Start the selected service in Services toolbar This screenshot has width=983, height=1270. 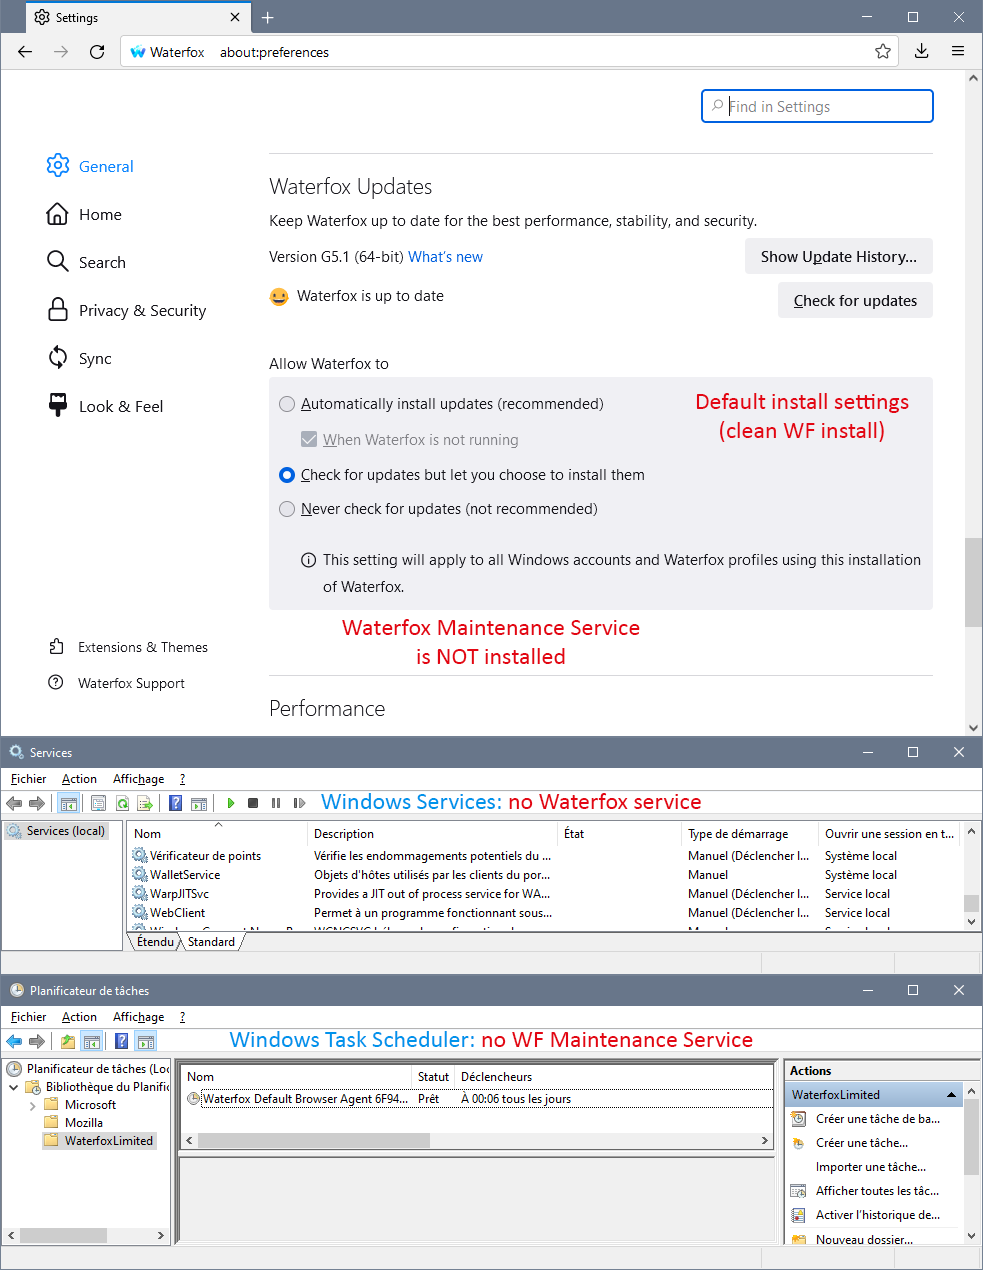pos(231,803)
